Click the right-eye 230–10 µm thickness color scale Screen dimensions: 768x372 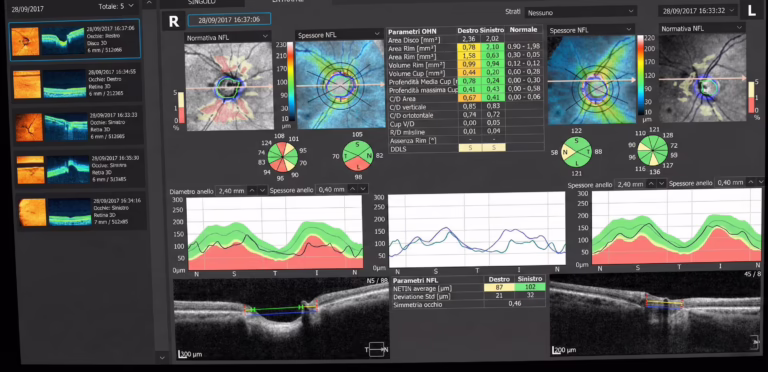coord(290,82)
